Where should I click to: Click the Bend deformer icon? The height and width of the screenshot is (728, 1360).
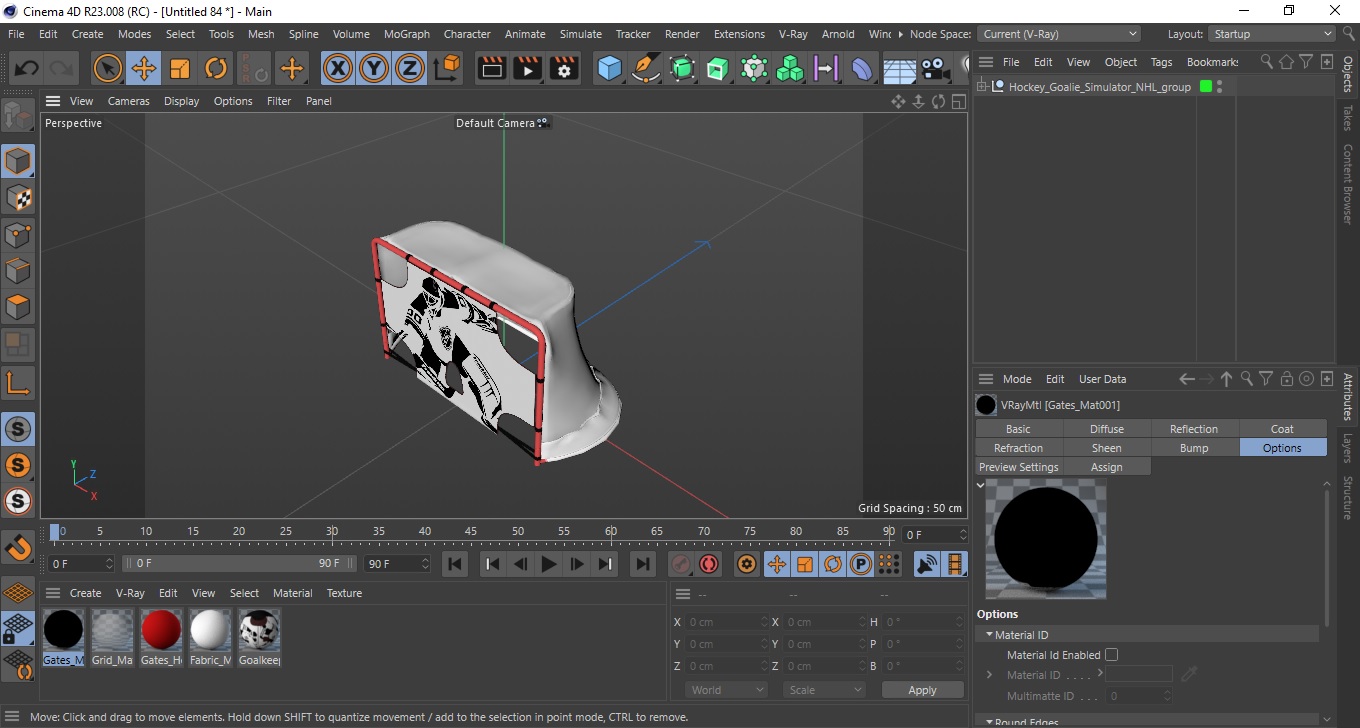(861, 69)
